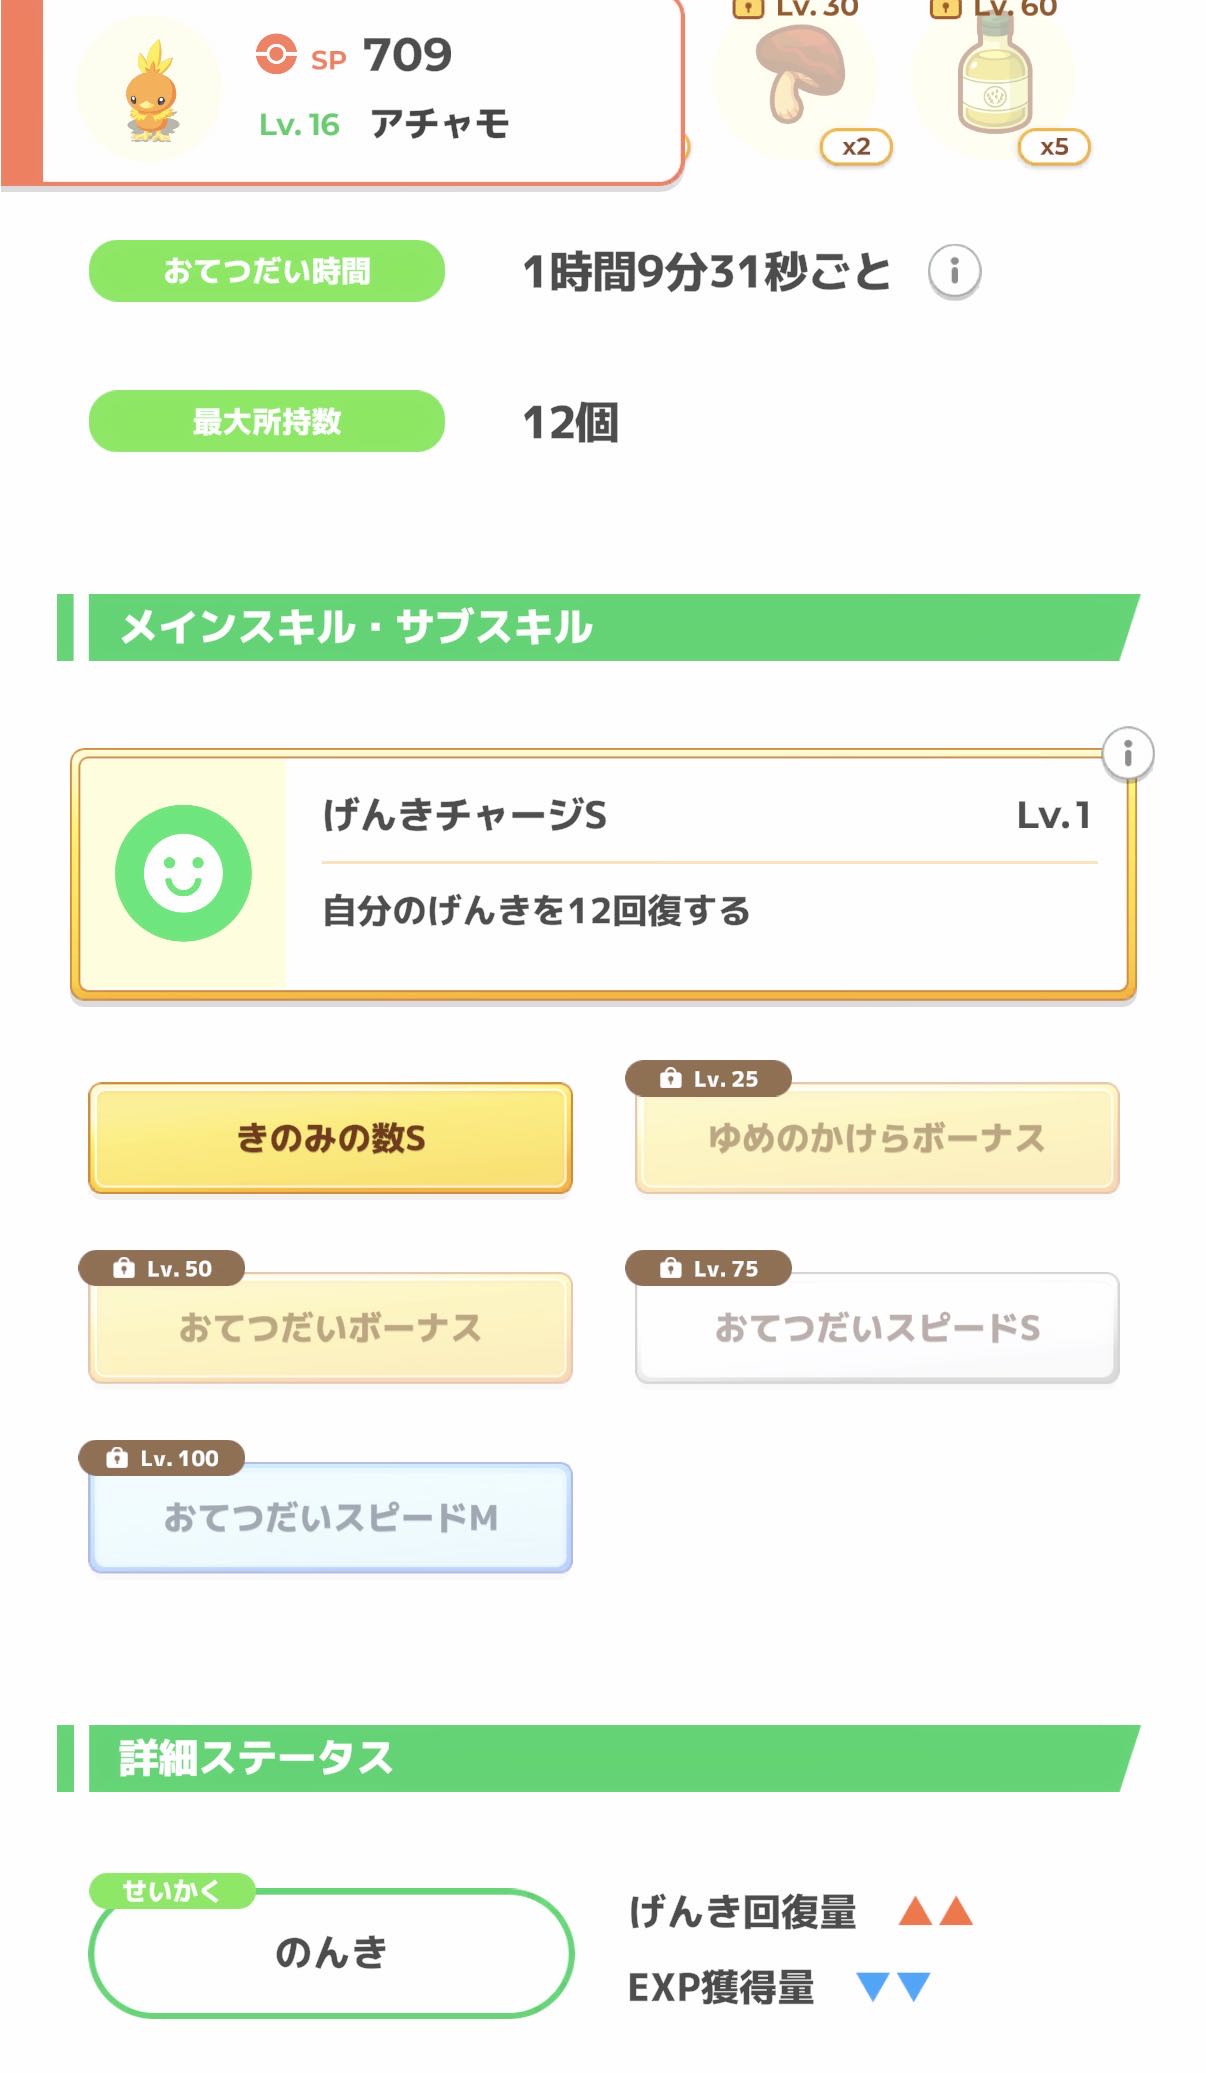Viewport: 1206px width, 2073px height.
Task: Tap the おてつだい時間 green label
Action: (266, 271)
